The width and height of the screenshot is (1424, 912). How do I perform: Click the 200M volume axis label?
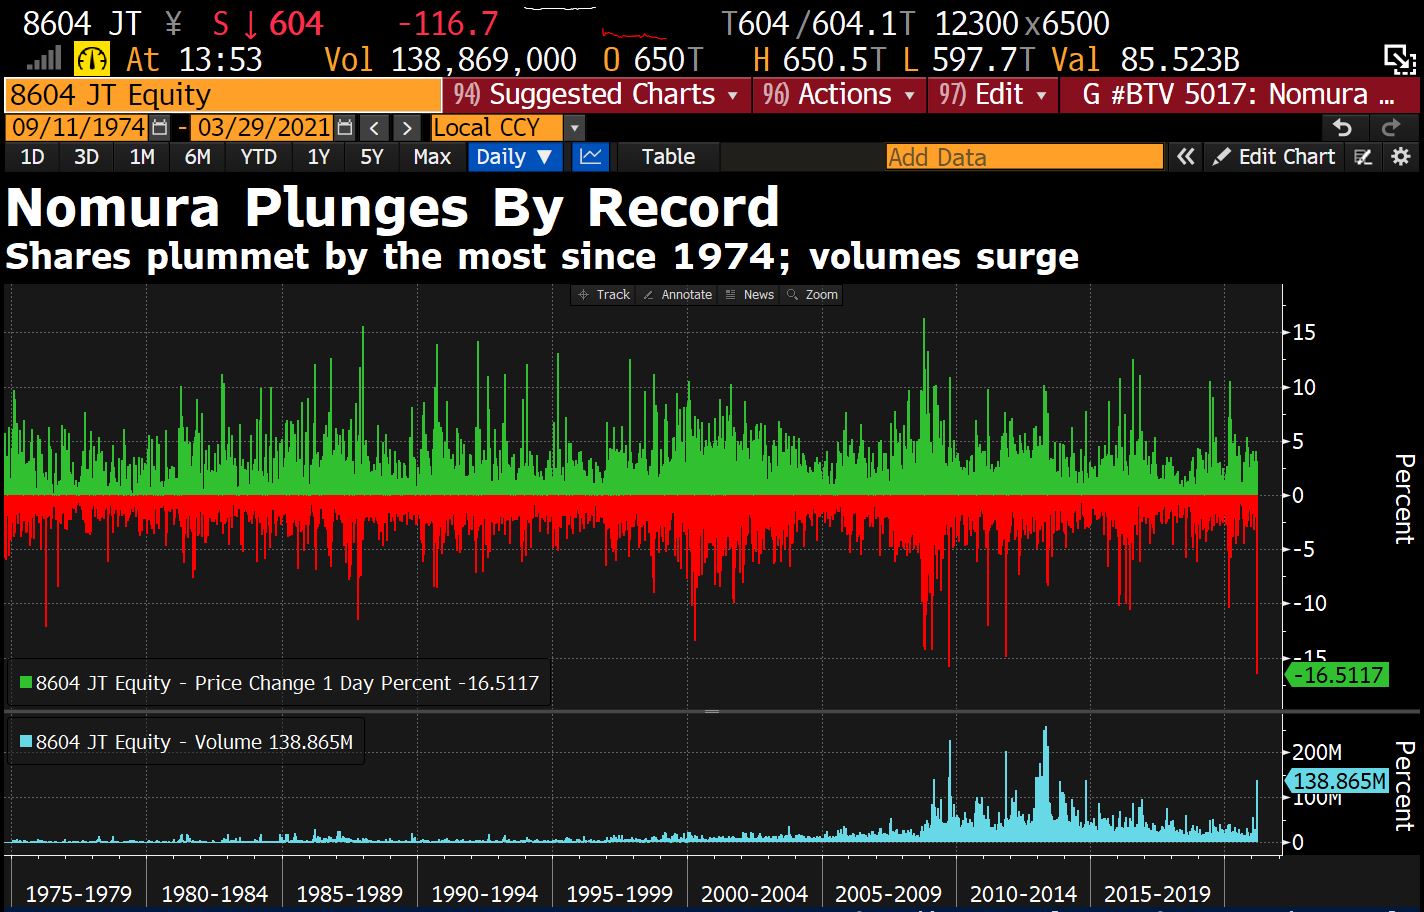click(1317, 752)
